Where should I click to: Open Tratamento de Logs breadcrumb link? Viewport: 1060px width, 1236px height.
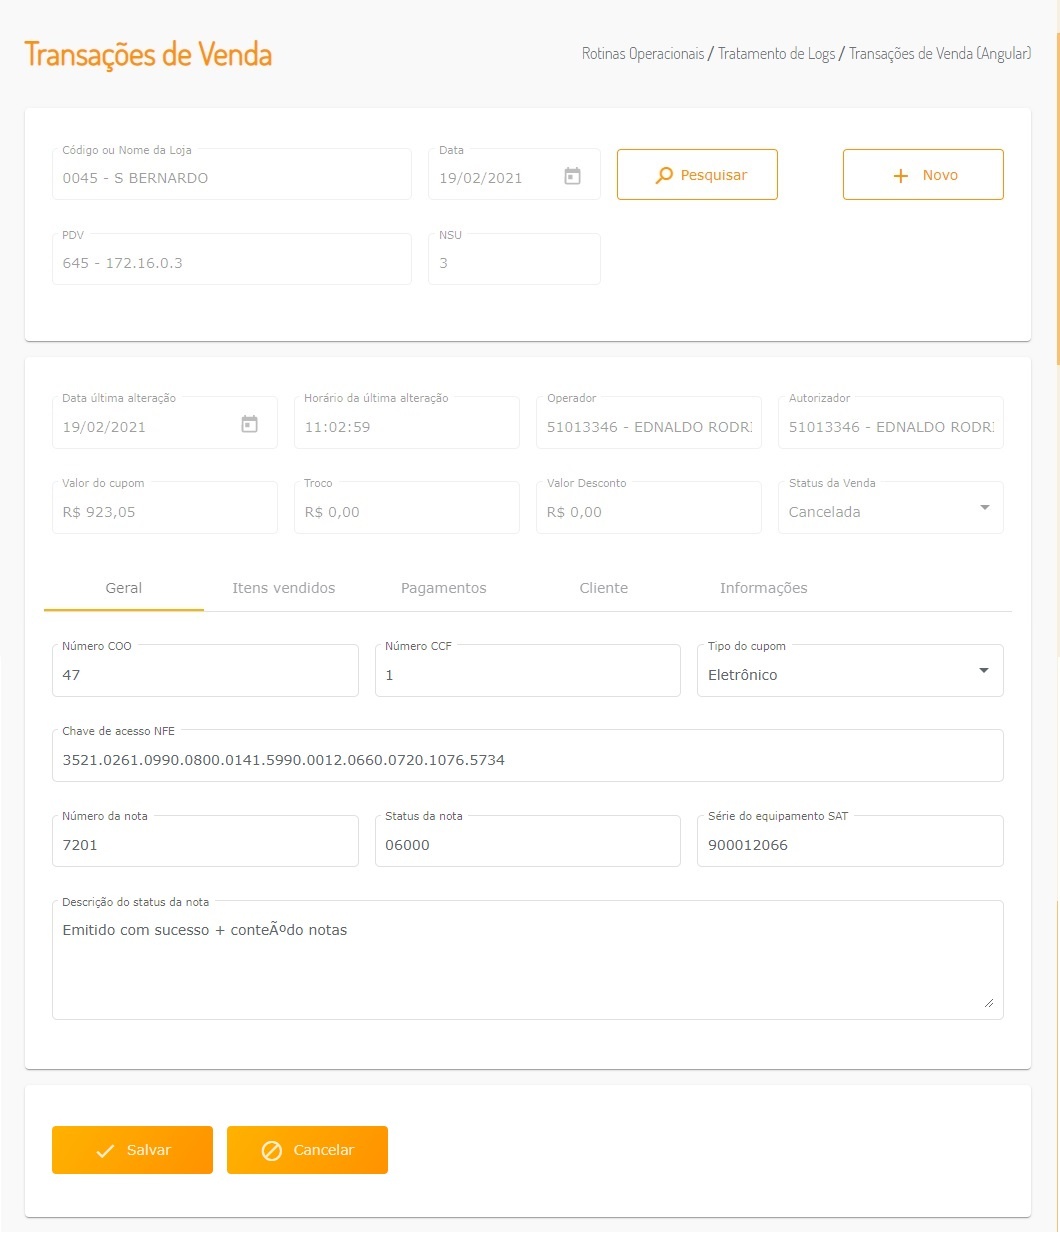click(776, 54)
